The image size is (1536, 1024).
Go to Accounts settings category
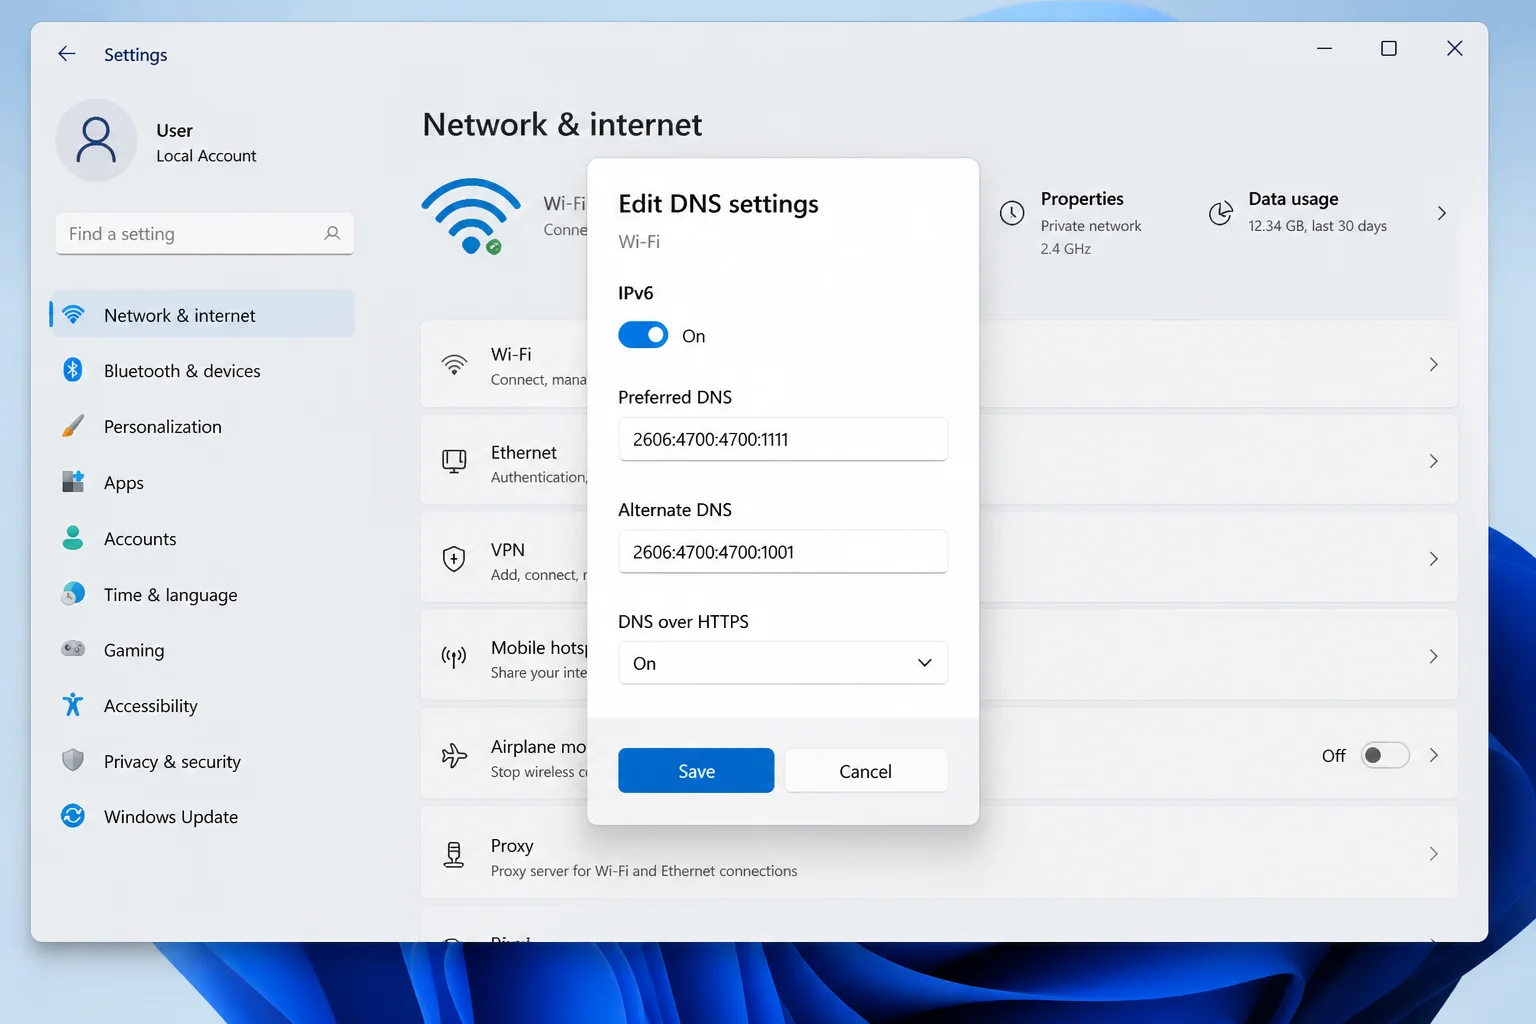coord(202,538)
